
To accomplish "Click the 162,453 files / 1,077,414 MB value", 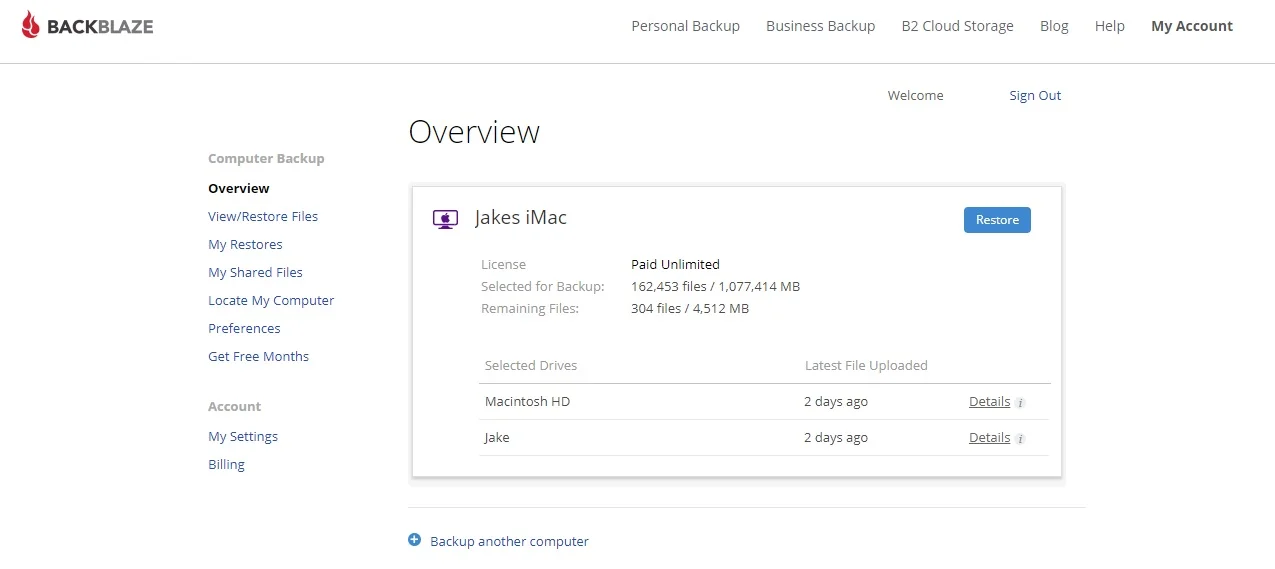I will [715, 286].
